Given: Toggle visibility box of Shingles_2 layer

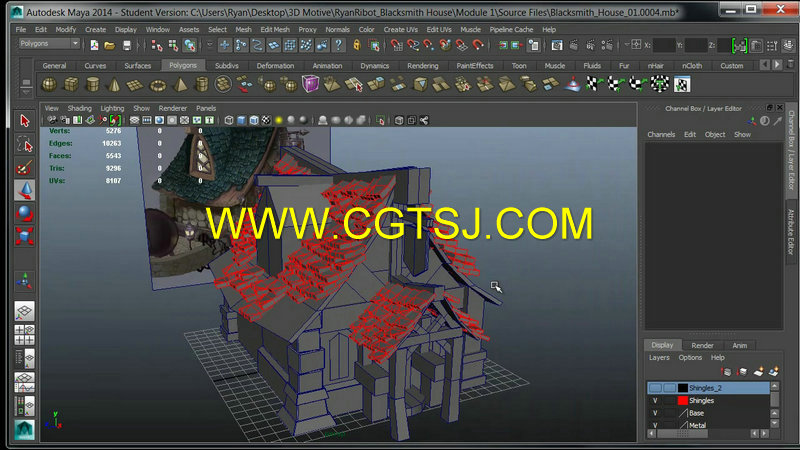Looking at the screenshot, I should click(x=655, y=388).
